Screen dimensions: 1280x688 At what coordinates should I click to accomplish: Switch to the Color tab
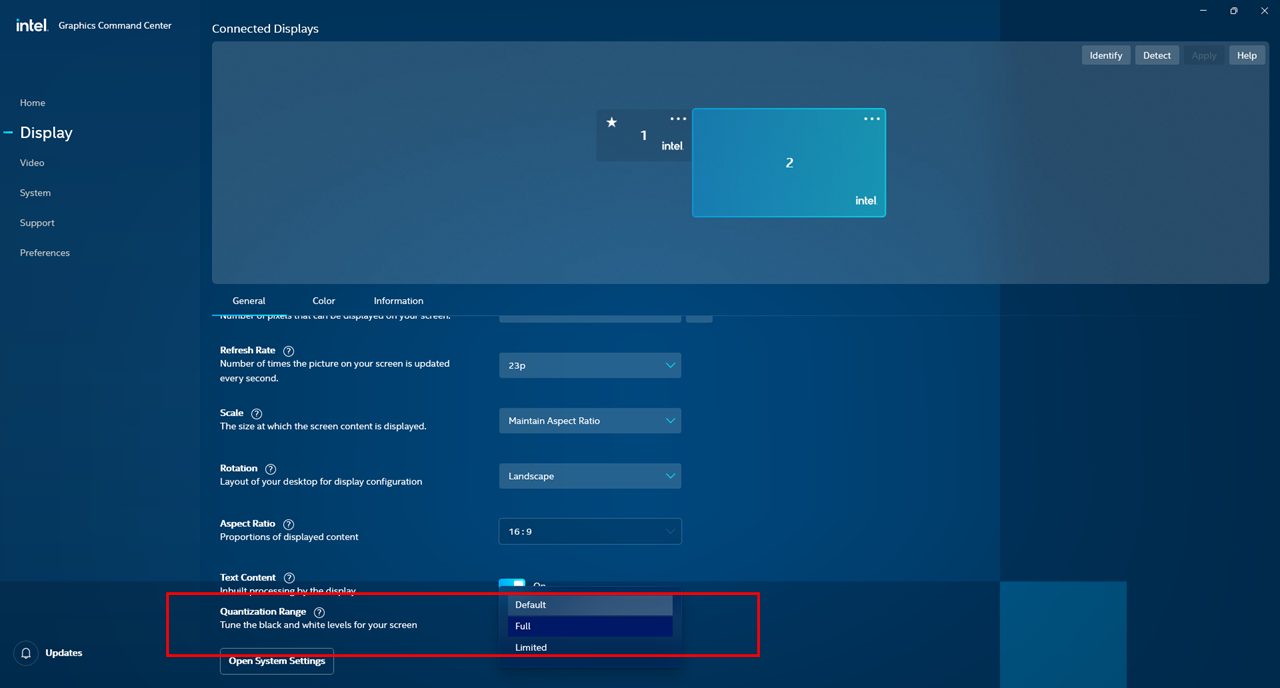(323, 301)
